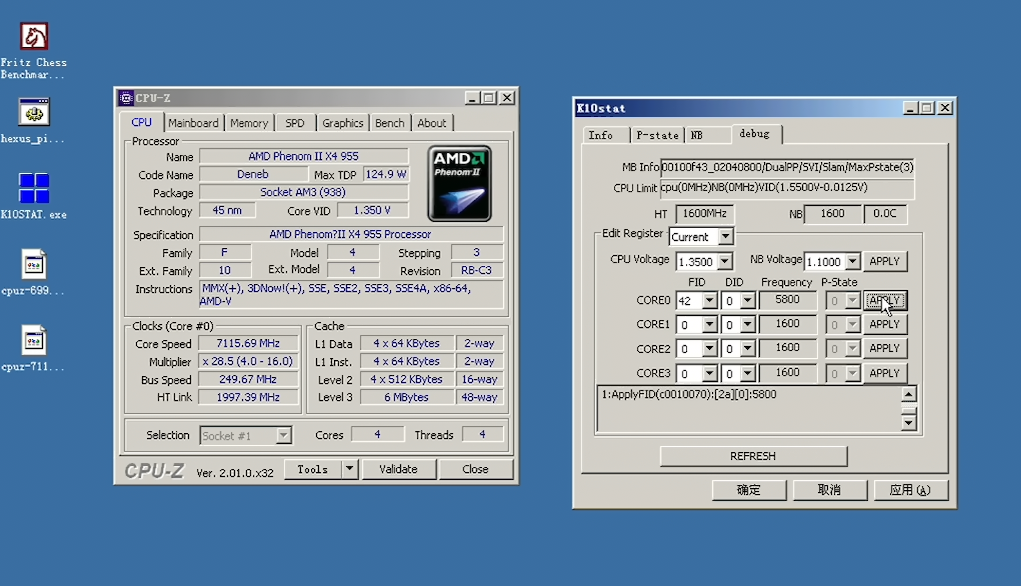Viewport: 1021px width, 586px height.
Task: Click the log scrollbar down arrow
Action: coord(908,423)
